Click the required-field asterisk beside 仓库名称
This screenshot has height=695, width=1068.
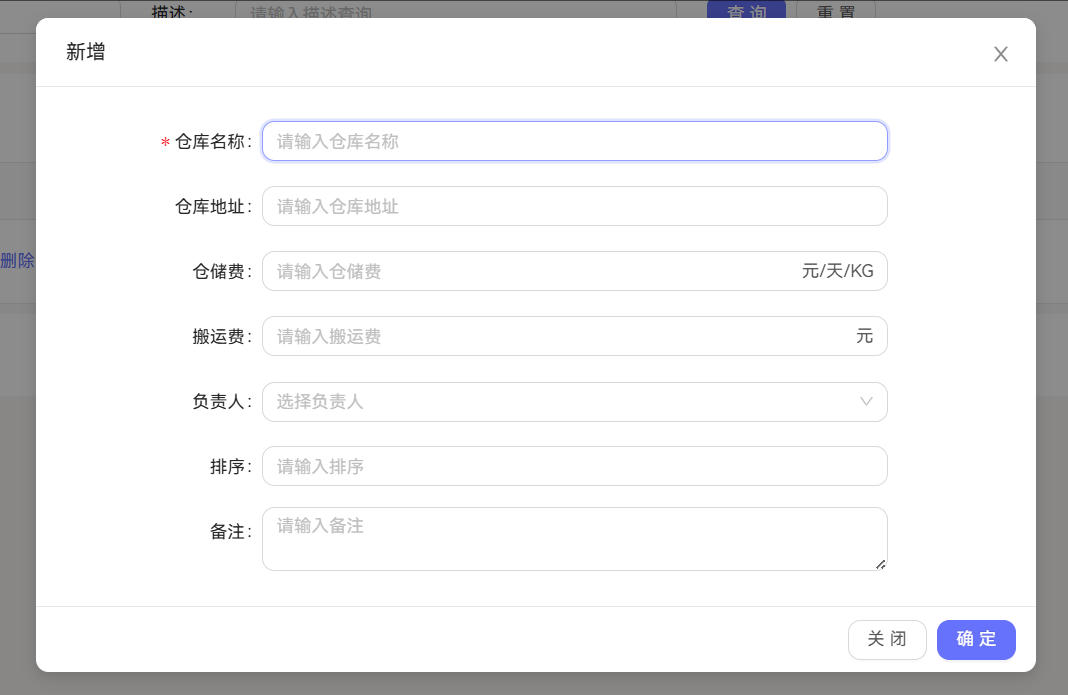163,142
